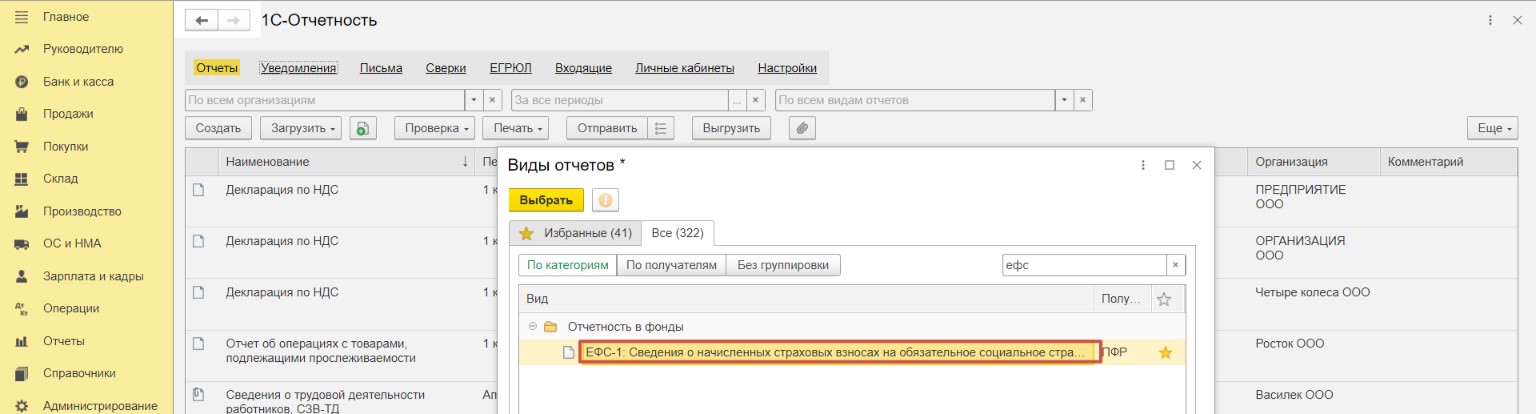
Task: Switch grouping to По получателям
Action: click(673, 265)
